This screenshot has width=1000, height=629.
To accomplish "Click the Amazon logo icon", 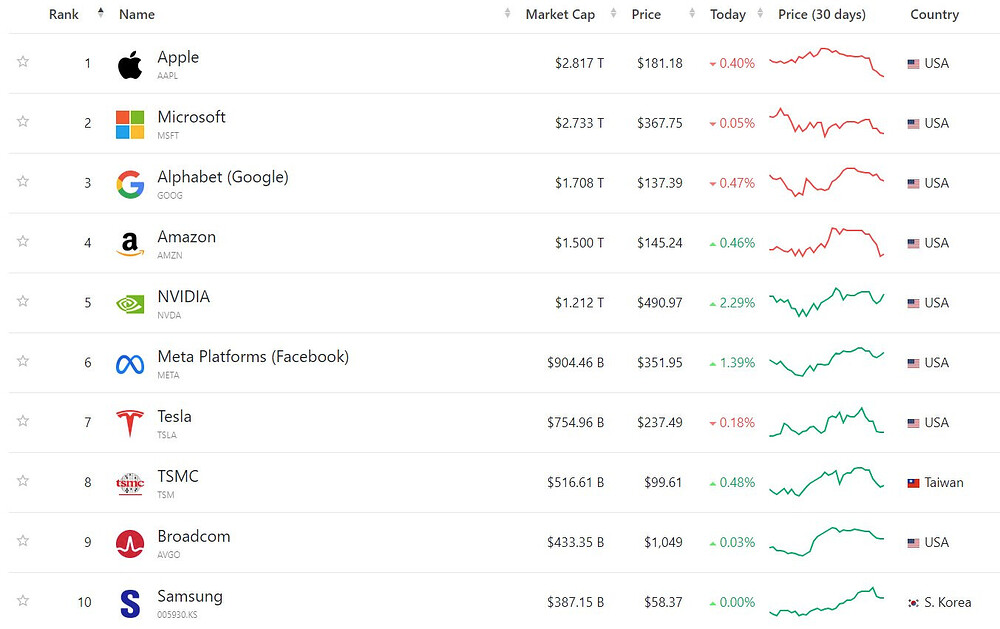I will [x=130, y=244].
